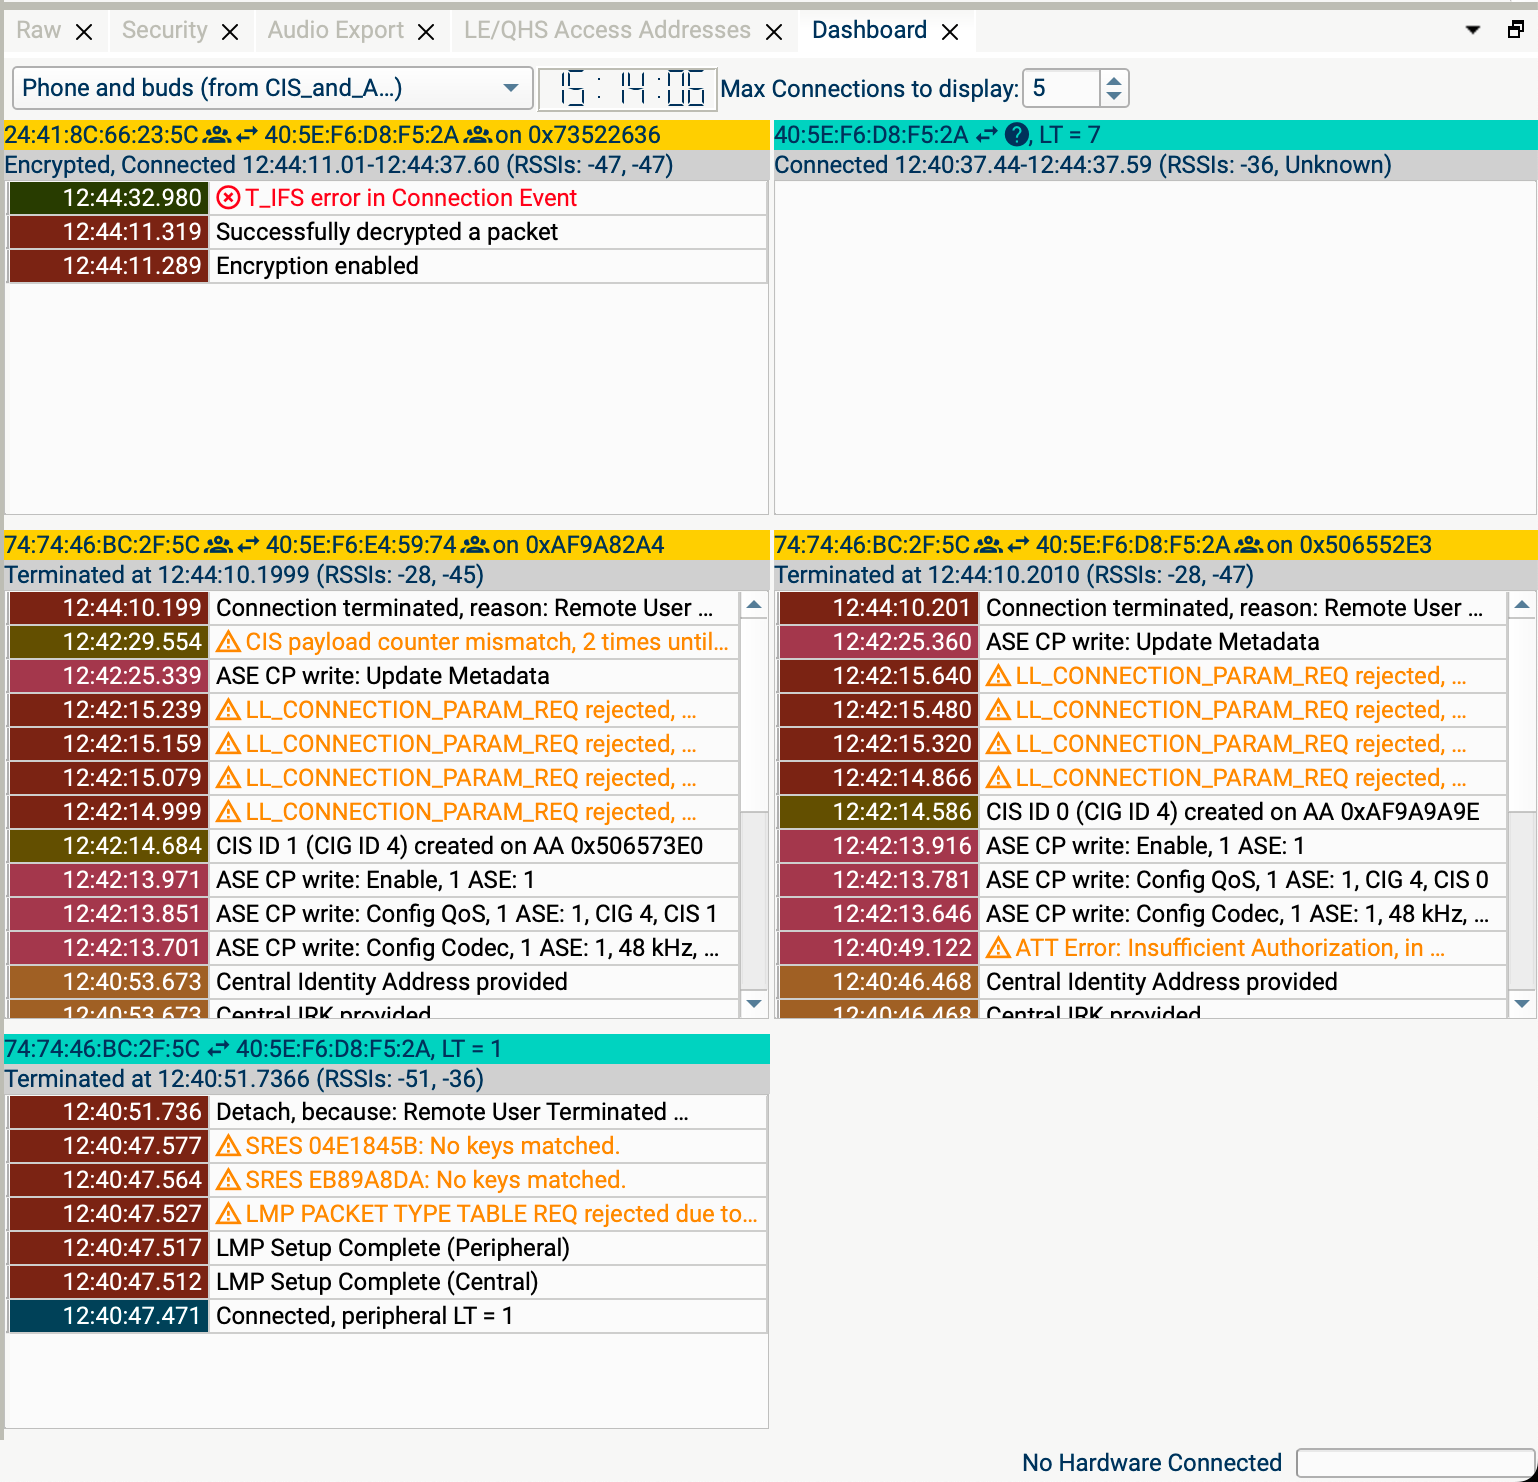Viewport: 1538px width, 1482px height.
Task: Switch to the Security tab
Action: [x=164, y=30]
